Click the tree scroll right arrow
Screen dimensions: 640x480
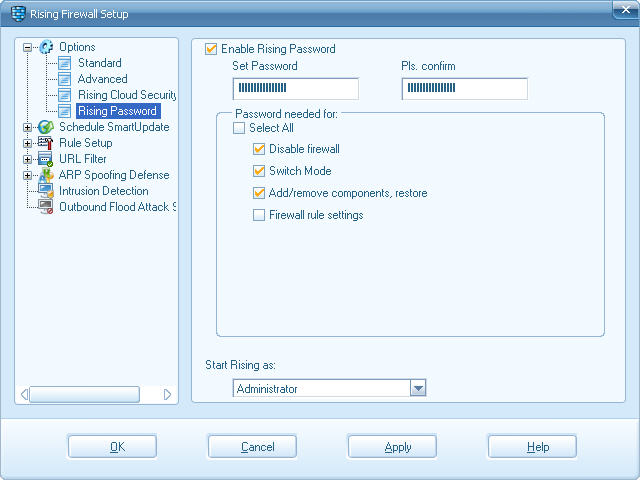click(167, 395)
